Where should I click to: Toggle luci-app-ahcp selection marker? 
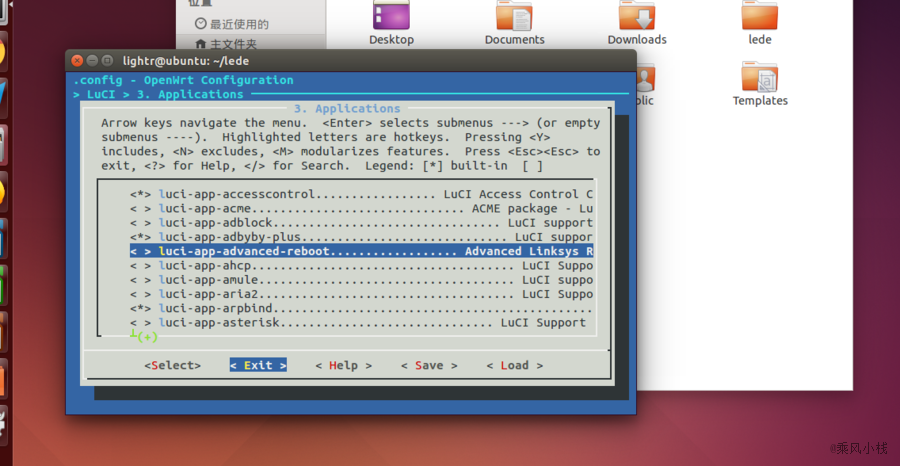(x=141, y=266)
